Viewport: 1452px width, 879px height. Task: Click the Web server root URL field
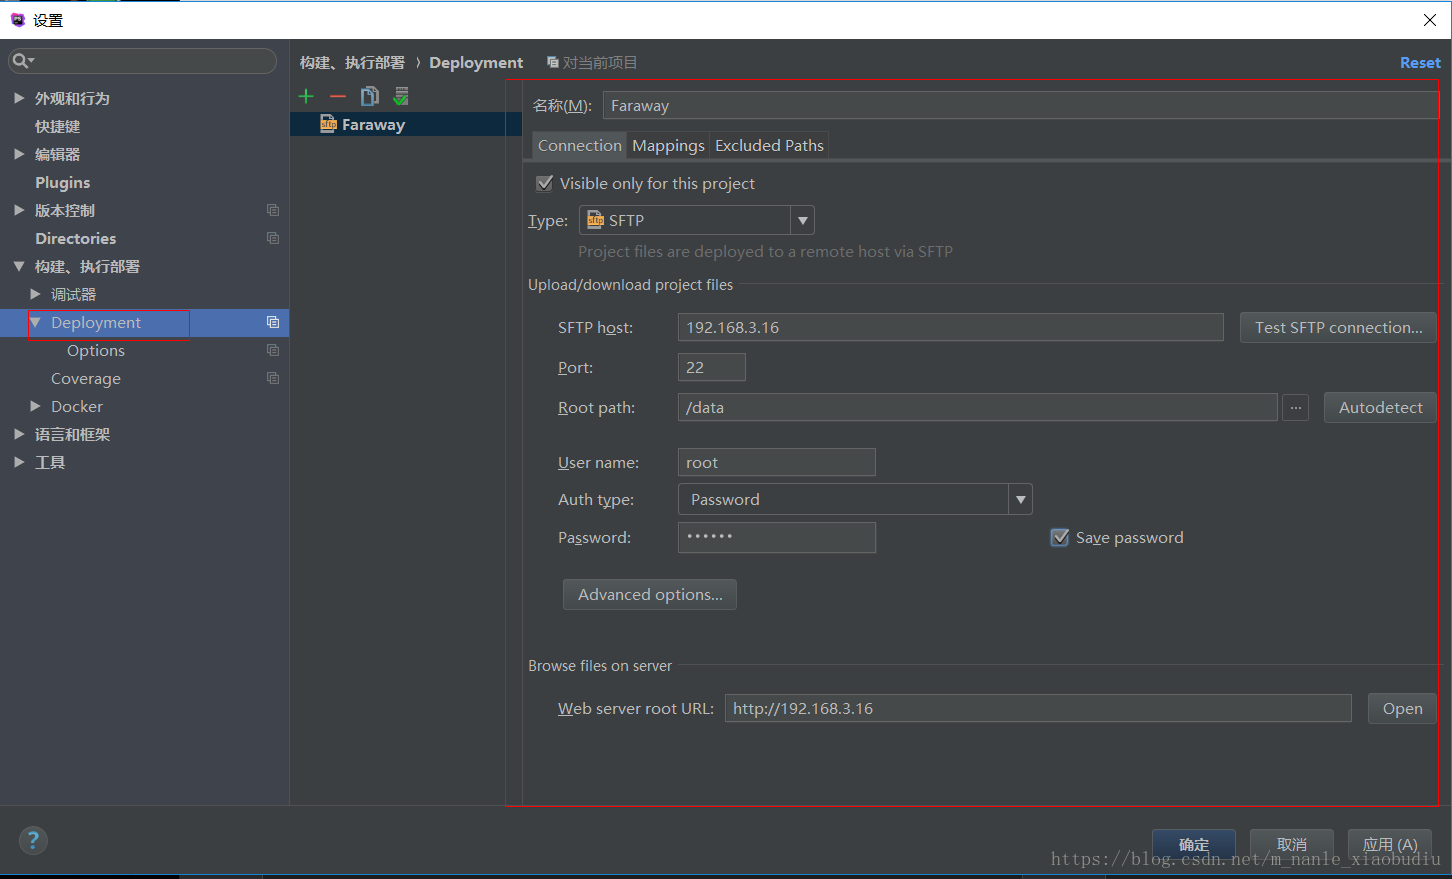coord(1038,708)
